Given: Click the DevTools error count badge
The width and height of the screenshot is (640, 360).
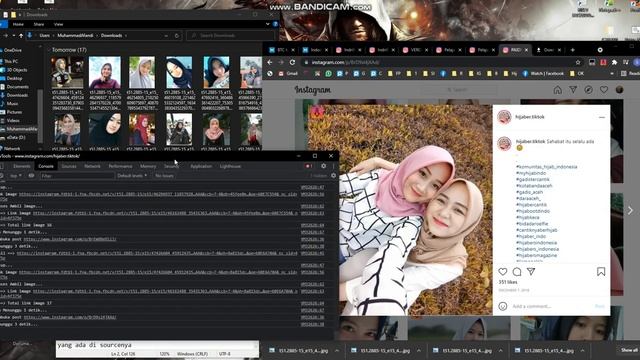Looking at the screenshot, I should pos(309,166).
